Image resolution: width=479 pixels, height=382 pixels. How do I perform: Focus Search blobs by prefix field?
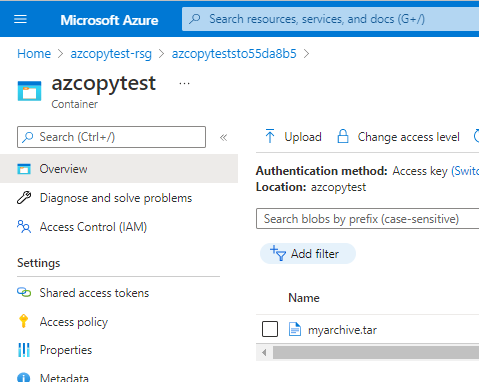[x=368, y=219]
